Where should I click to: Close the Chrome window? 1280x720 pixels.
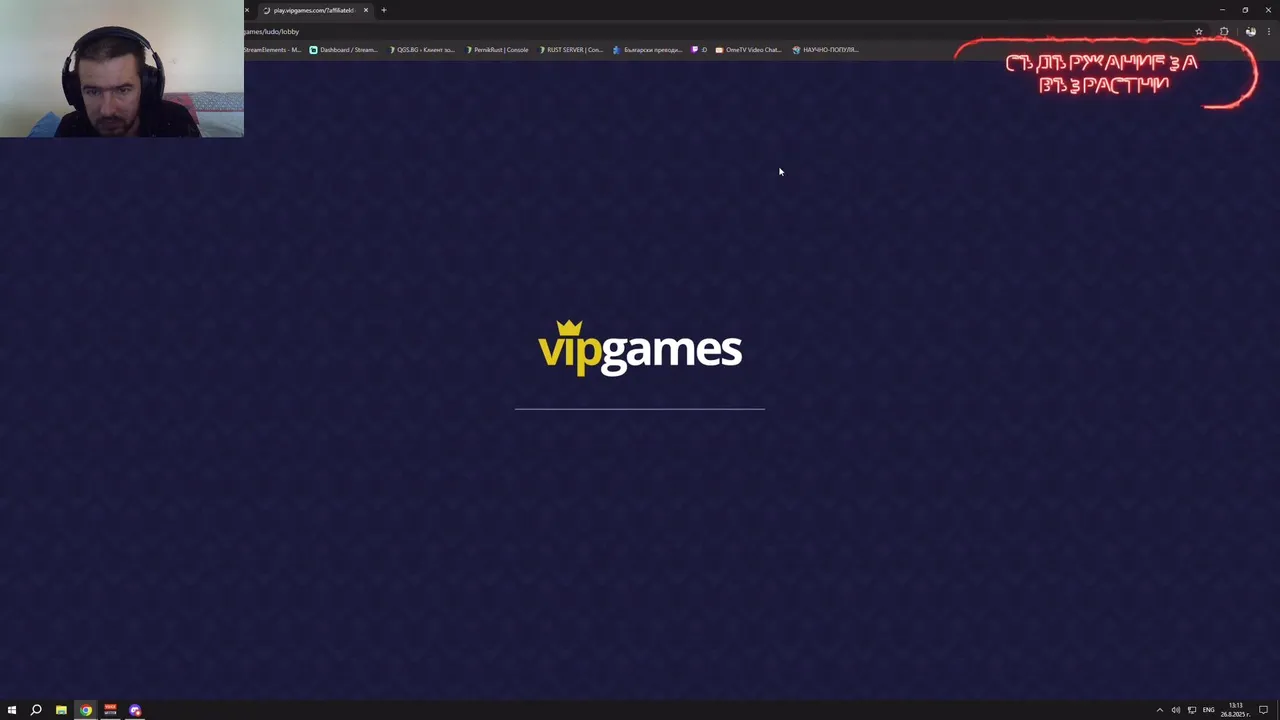click(x=1268, y=10)
